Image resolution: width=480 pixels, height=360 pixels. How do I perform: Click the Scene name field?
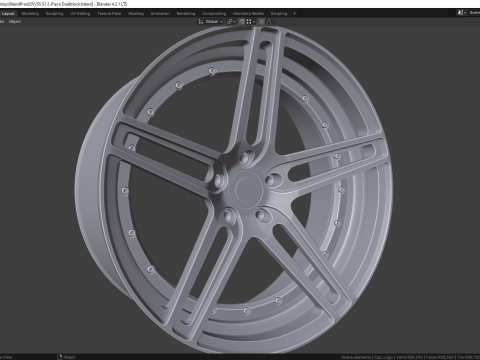(x=474, y=13)
